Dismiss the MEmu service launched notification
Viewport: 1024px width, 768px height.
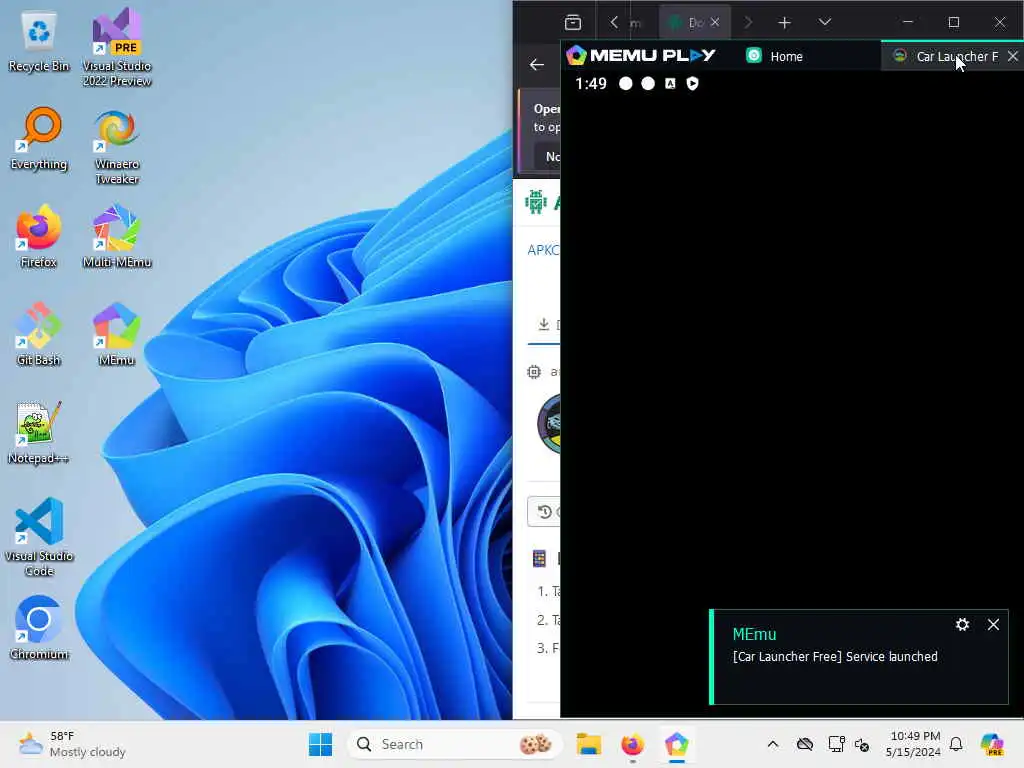pyautogui.click(x=993, y=625)
